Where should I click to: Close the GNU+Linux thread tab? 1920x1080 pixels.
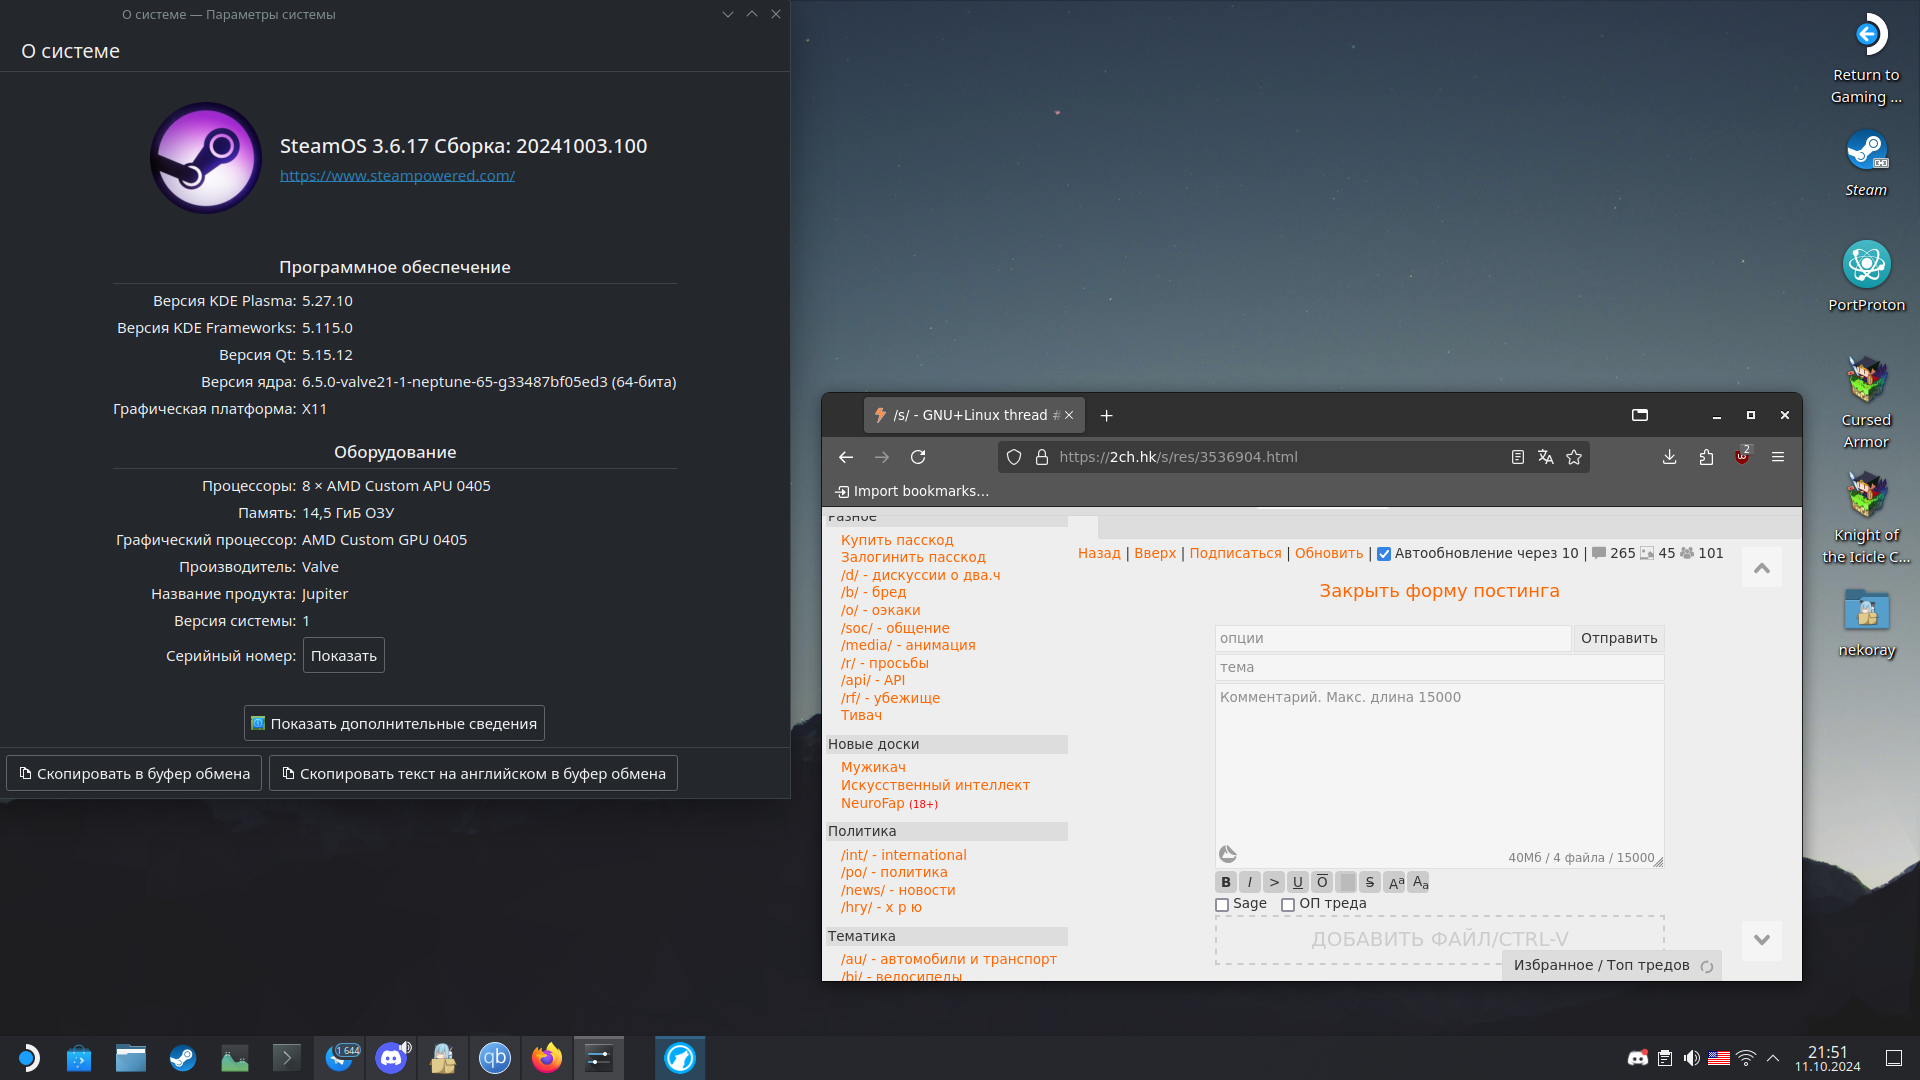(x=1069, y=415)
